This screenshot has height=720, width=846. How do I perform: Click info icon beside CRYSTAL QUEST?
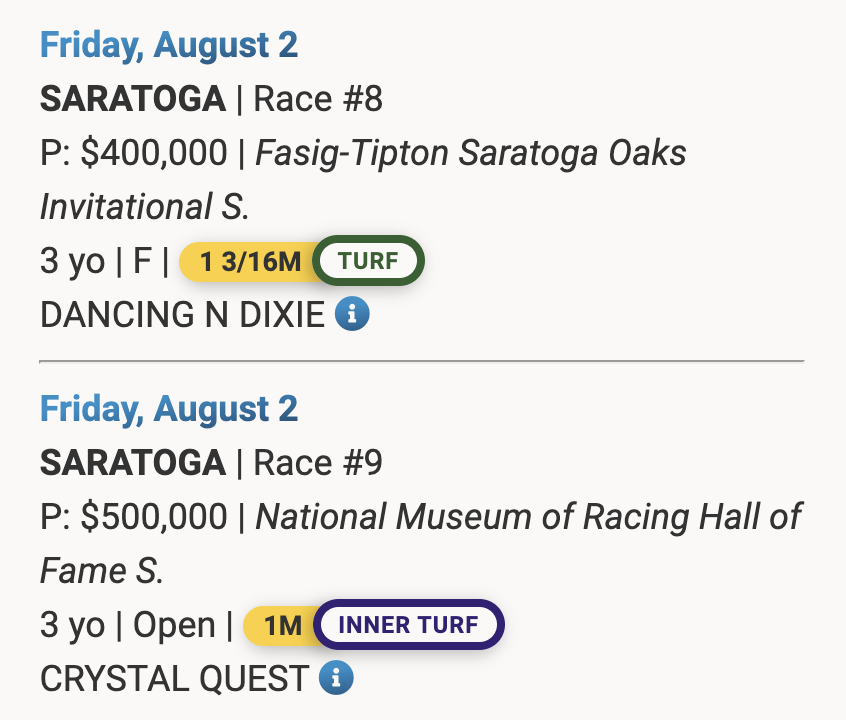pos(336,679)
